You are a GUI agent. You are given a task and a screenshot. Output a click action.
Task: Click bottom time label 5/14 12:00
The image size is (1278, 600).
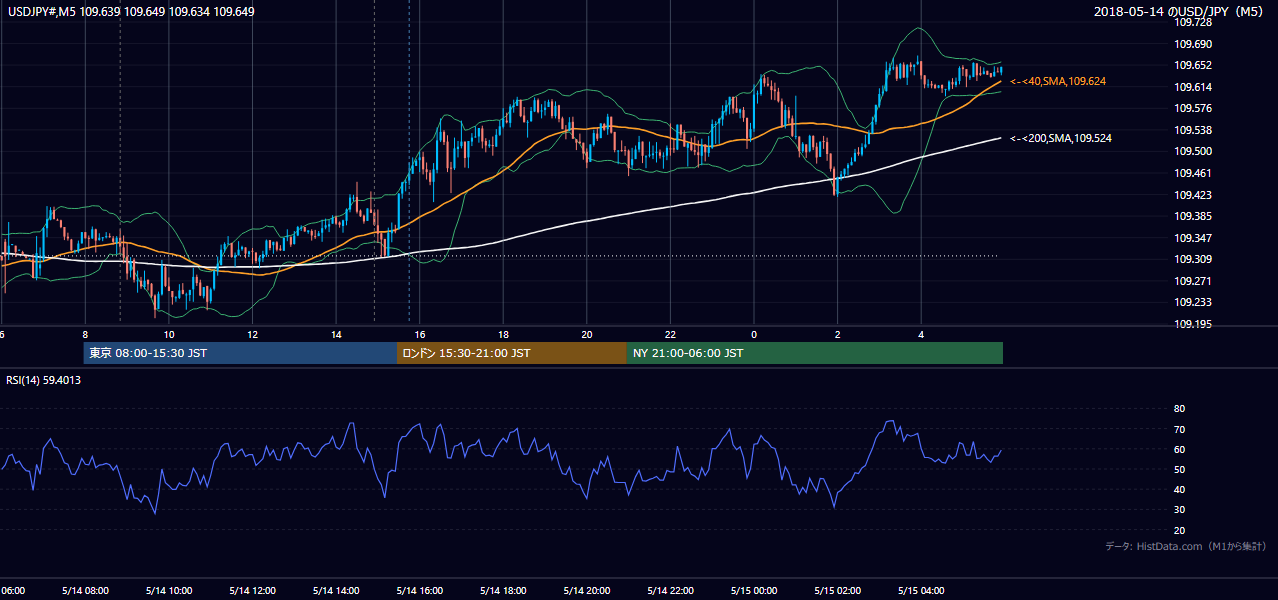coord(253,590)
